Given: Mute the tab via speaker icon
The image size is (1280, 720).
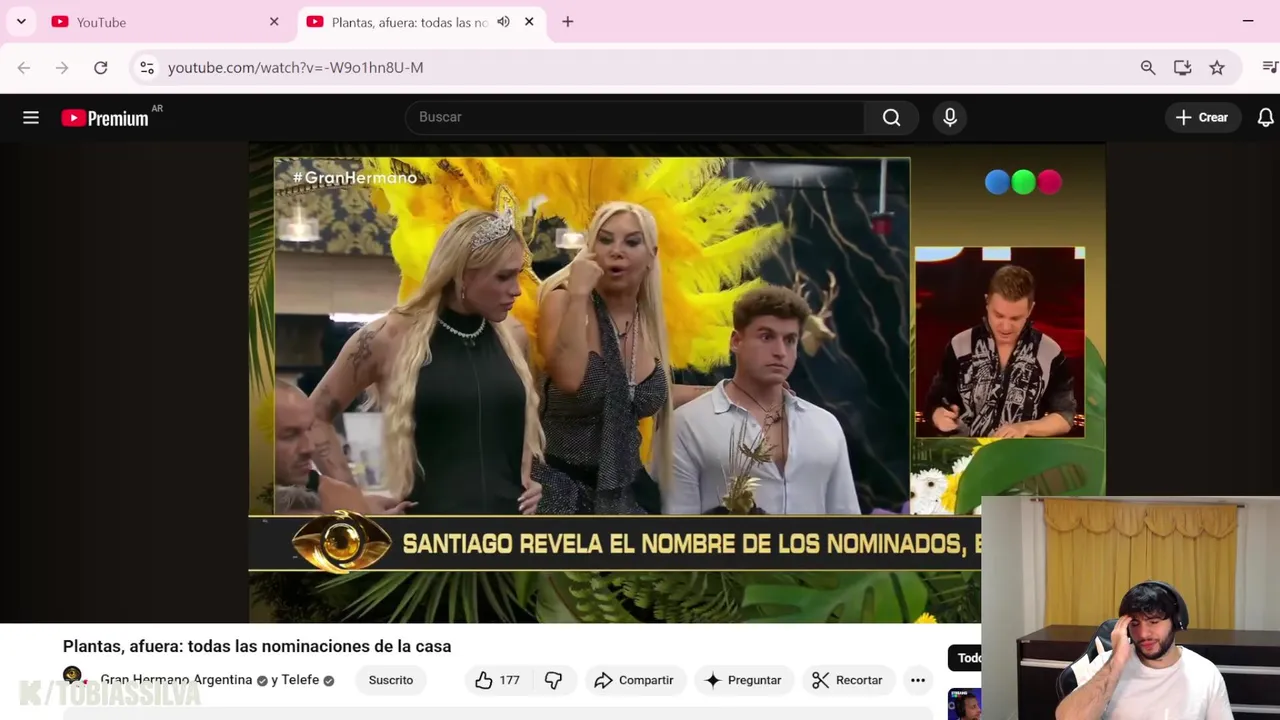Looking at the screenshot, I should (x=503, y=22).
